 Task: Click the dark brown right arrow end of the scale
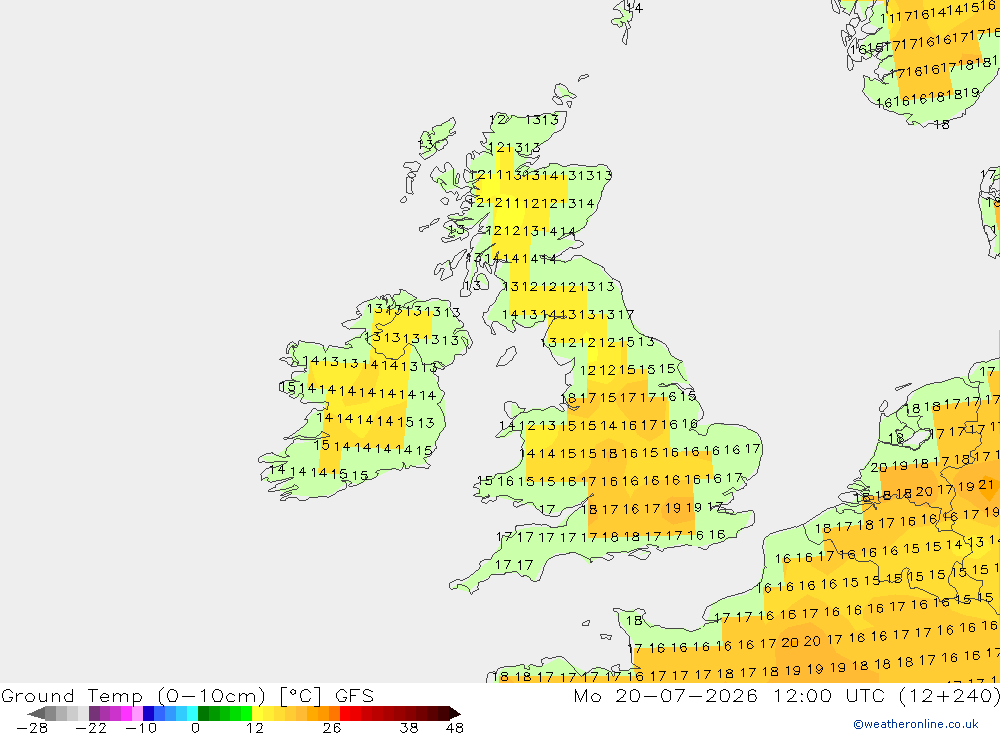(455, 713)
